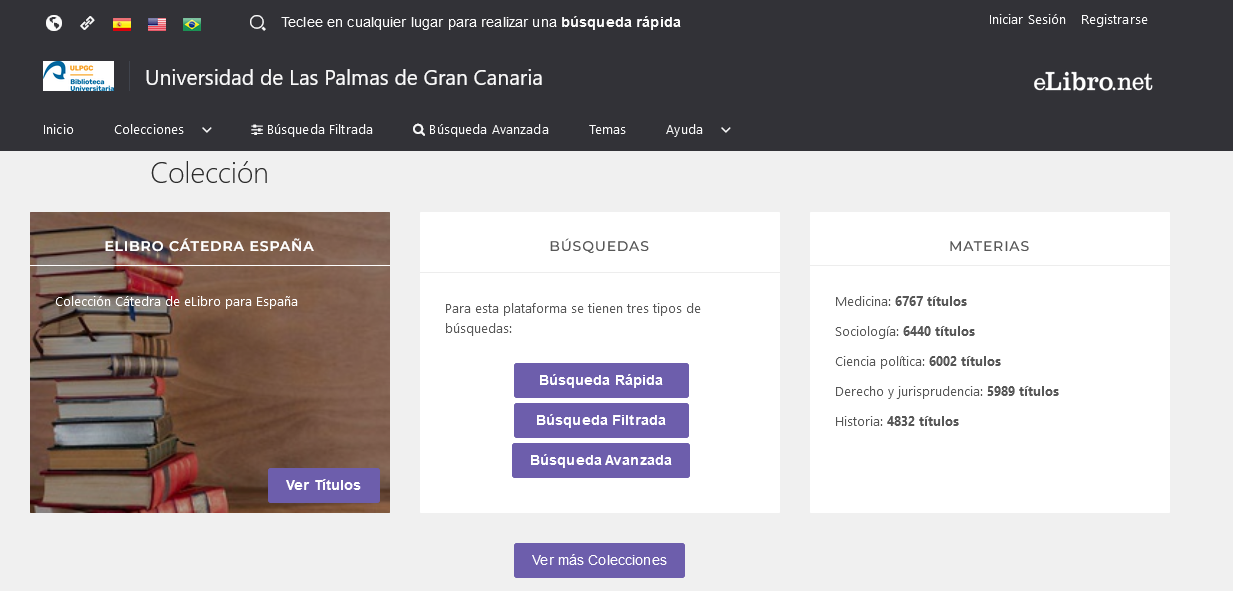
Task: Switch language using the Brazil flag
Action: (x=192, y=24)
